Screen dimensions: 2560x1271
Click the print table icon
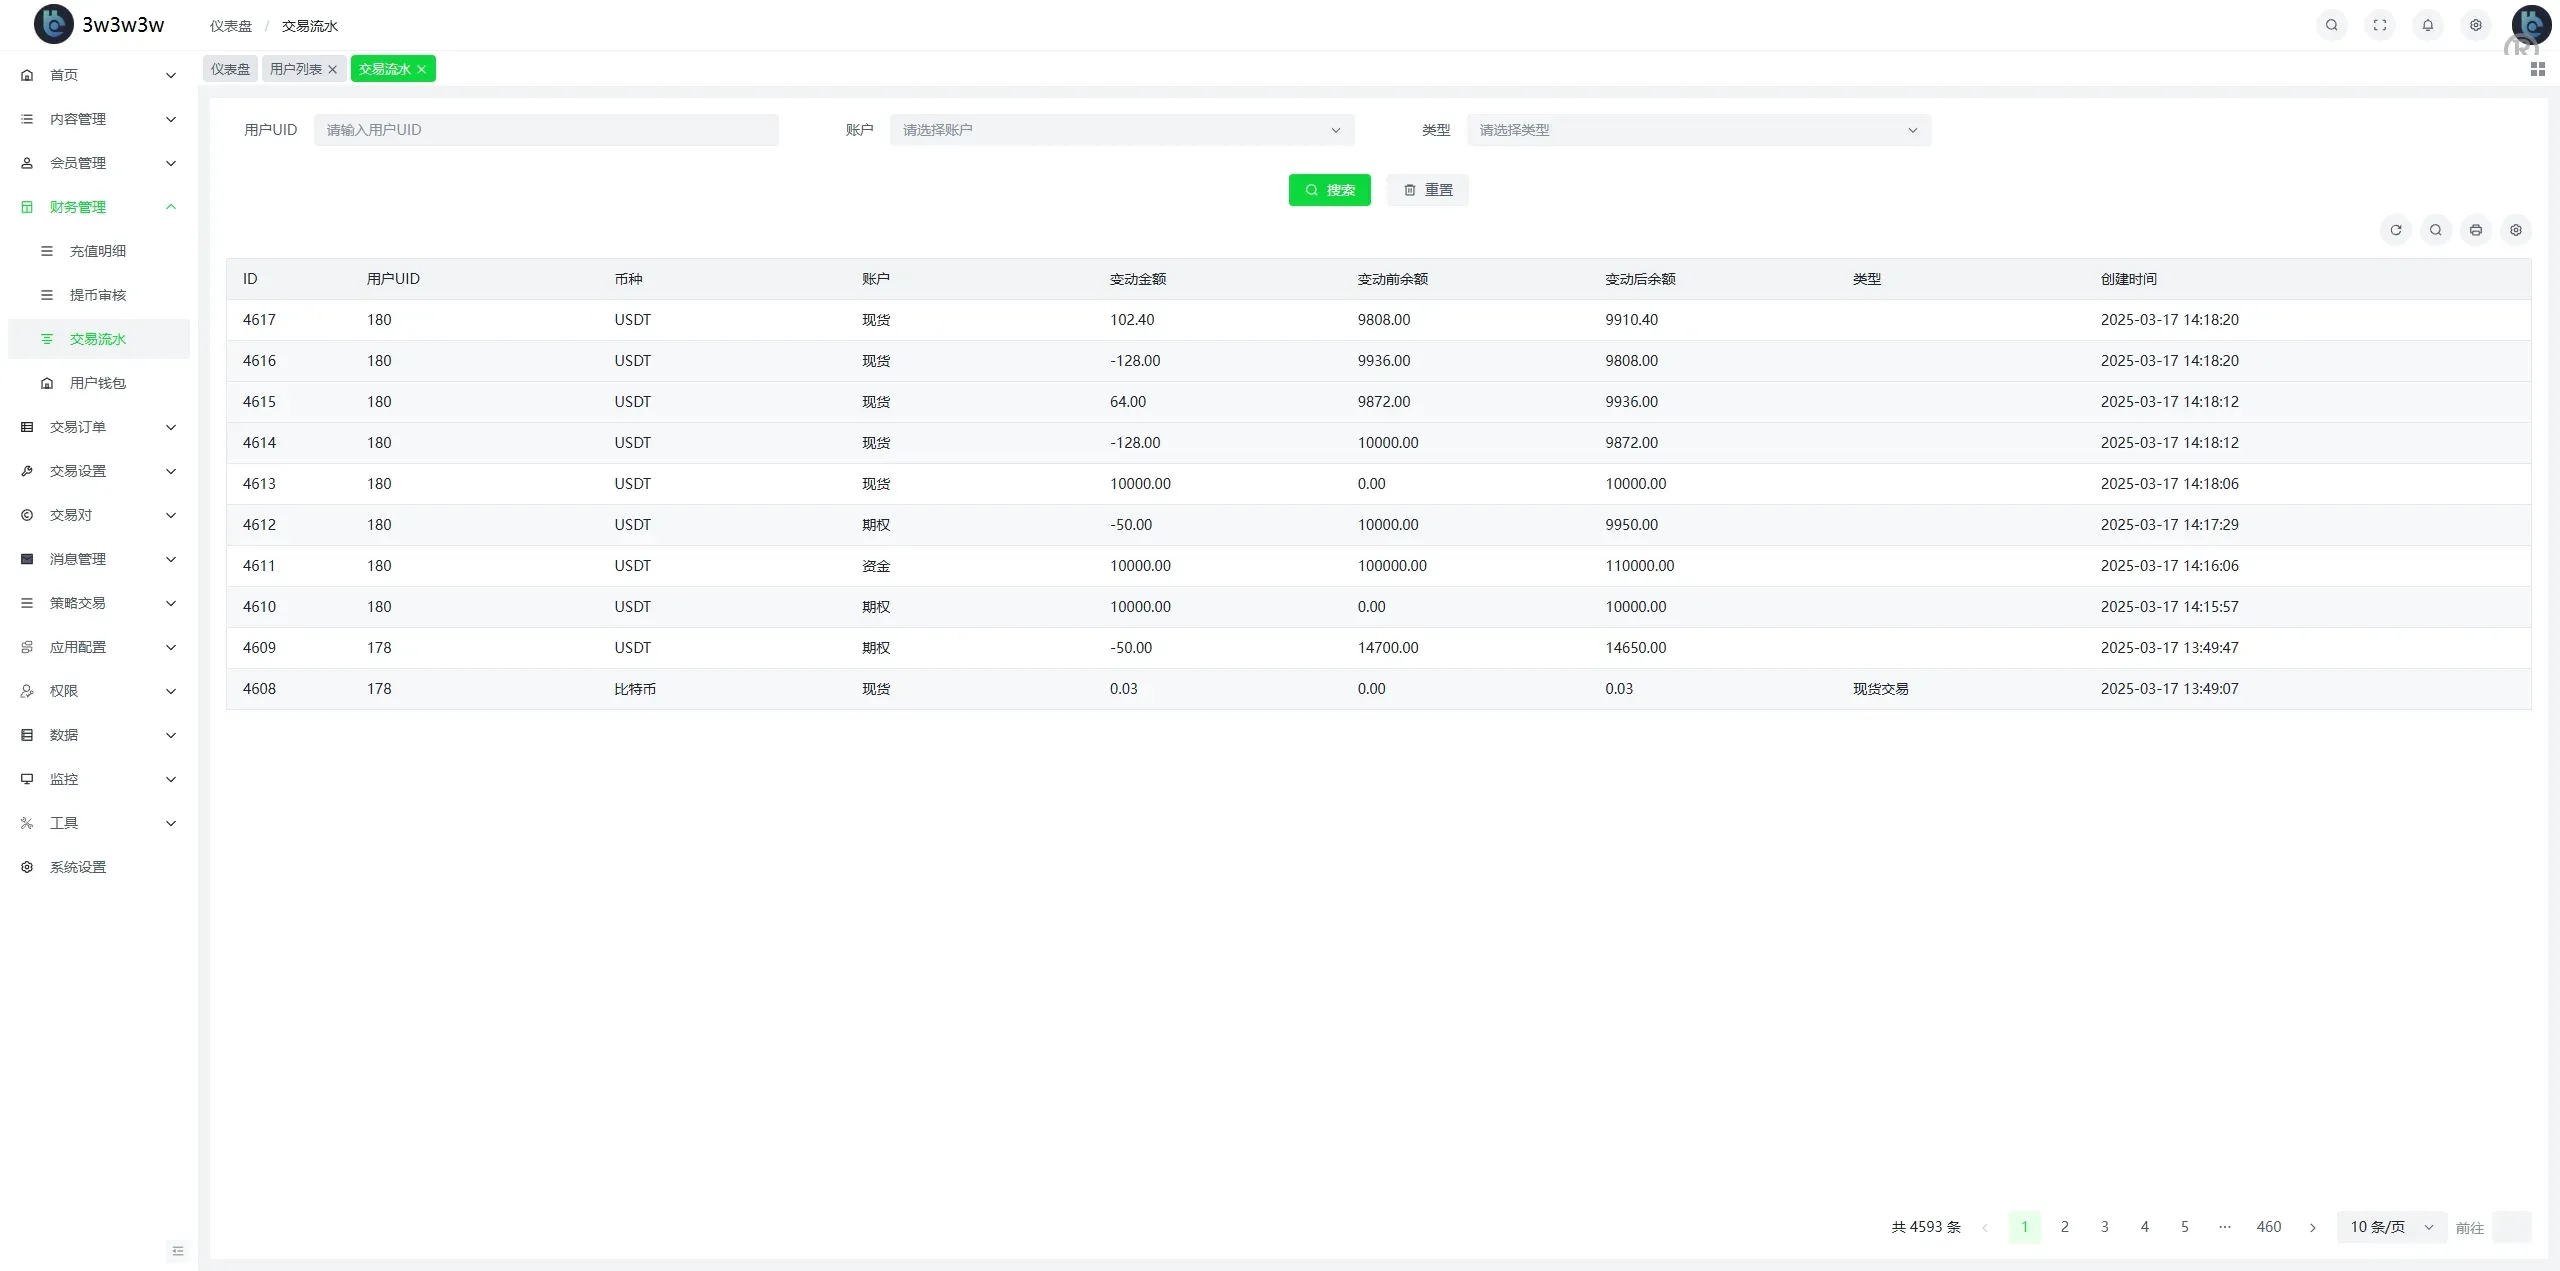2475,230
